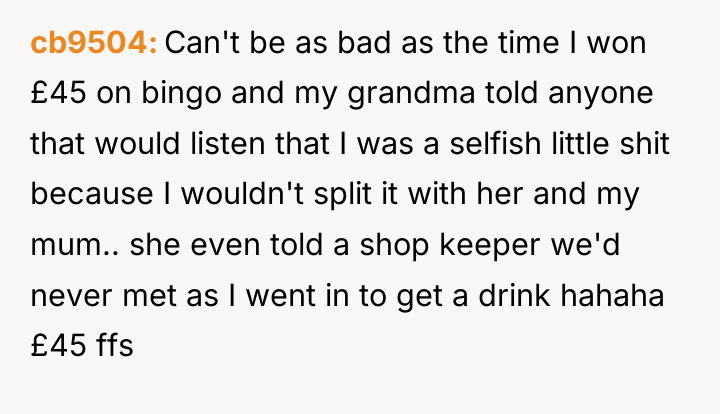Click the word "drink" in the comment
The height and width of the screenshot is (414, 720).
514,295
